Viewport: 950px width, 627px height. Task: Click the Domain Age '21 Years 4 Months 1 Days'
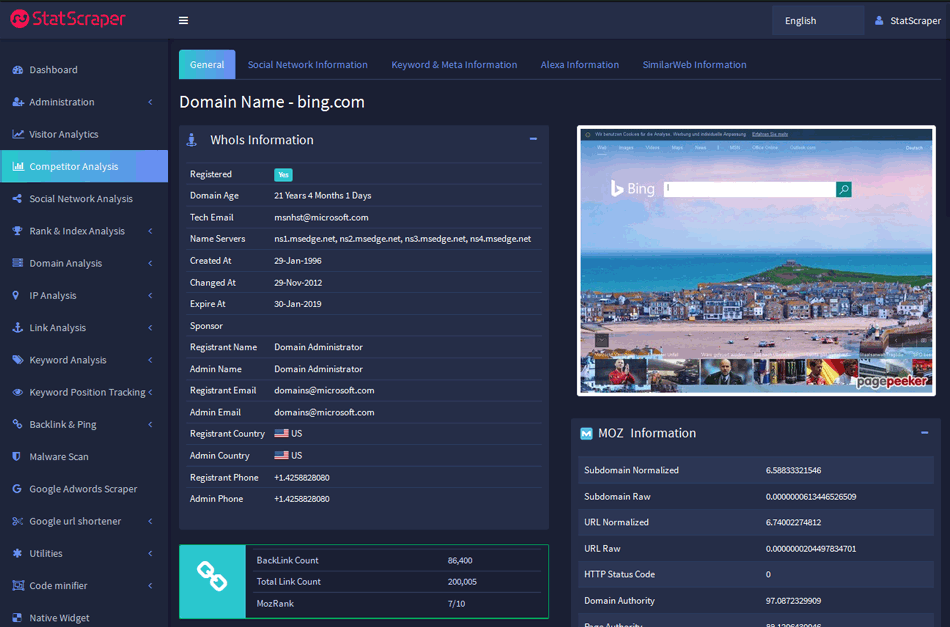[x=322, y=196]
